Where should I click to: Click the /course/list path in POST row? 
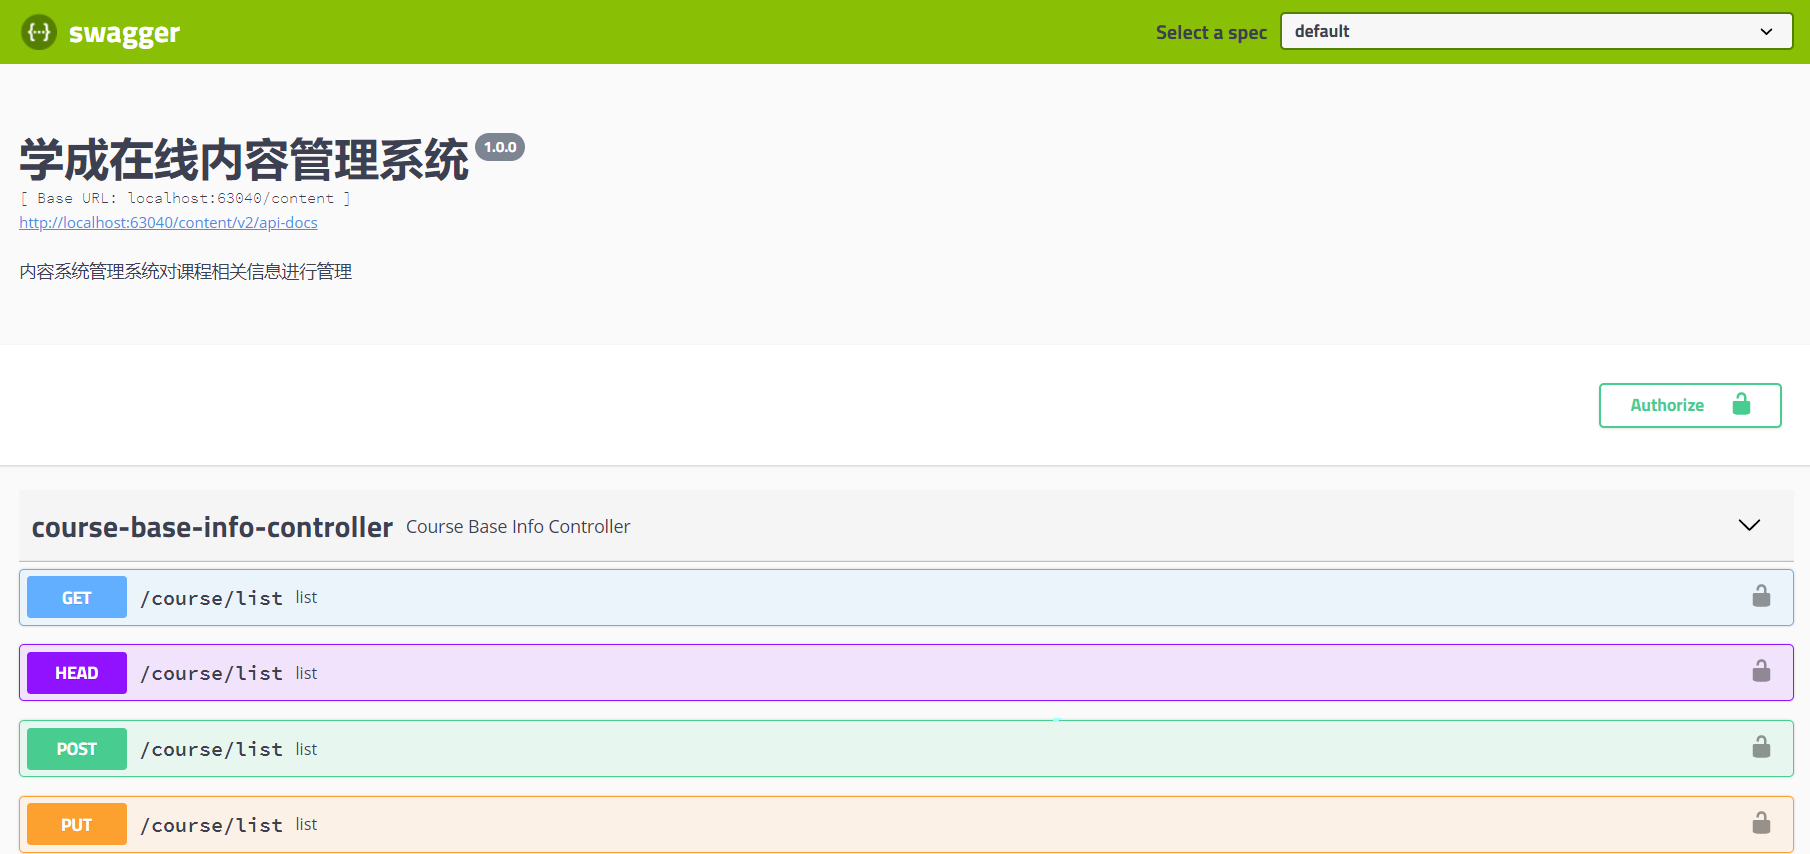pos(211,749)
